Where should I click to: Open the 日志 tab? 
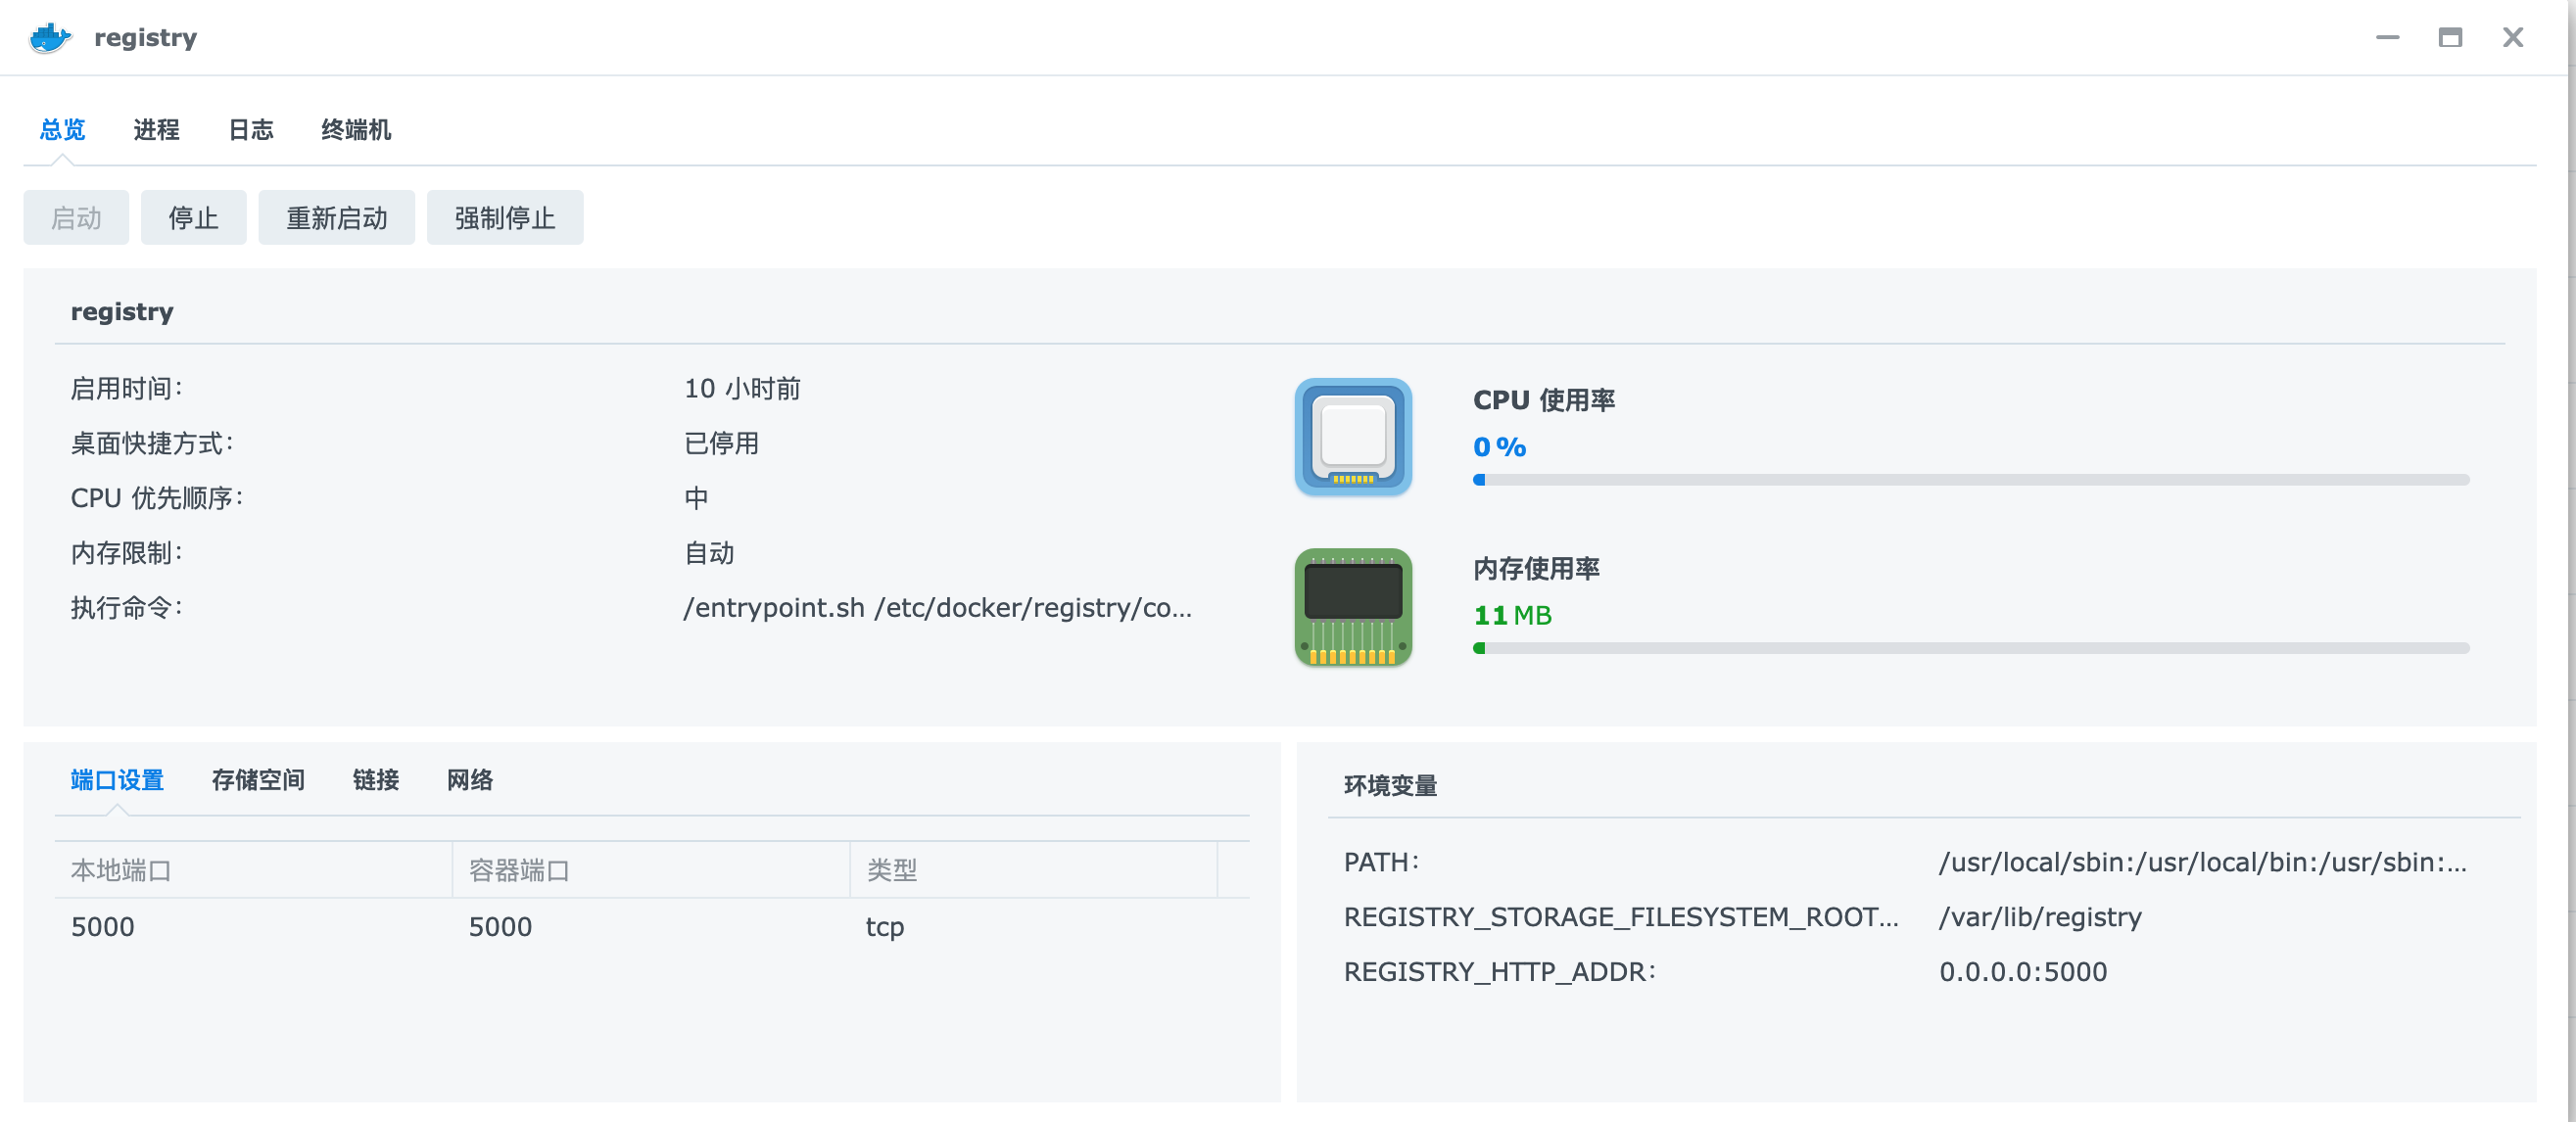[x=251, y=130]
